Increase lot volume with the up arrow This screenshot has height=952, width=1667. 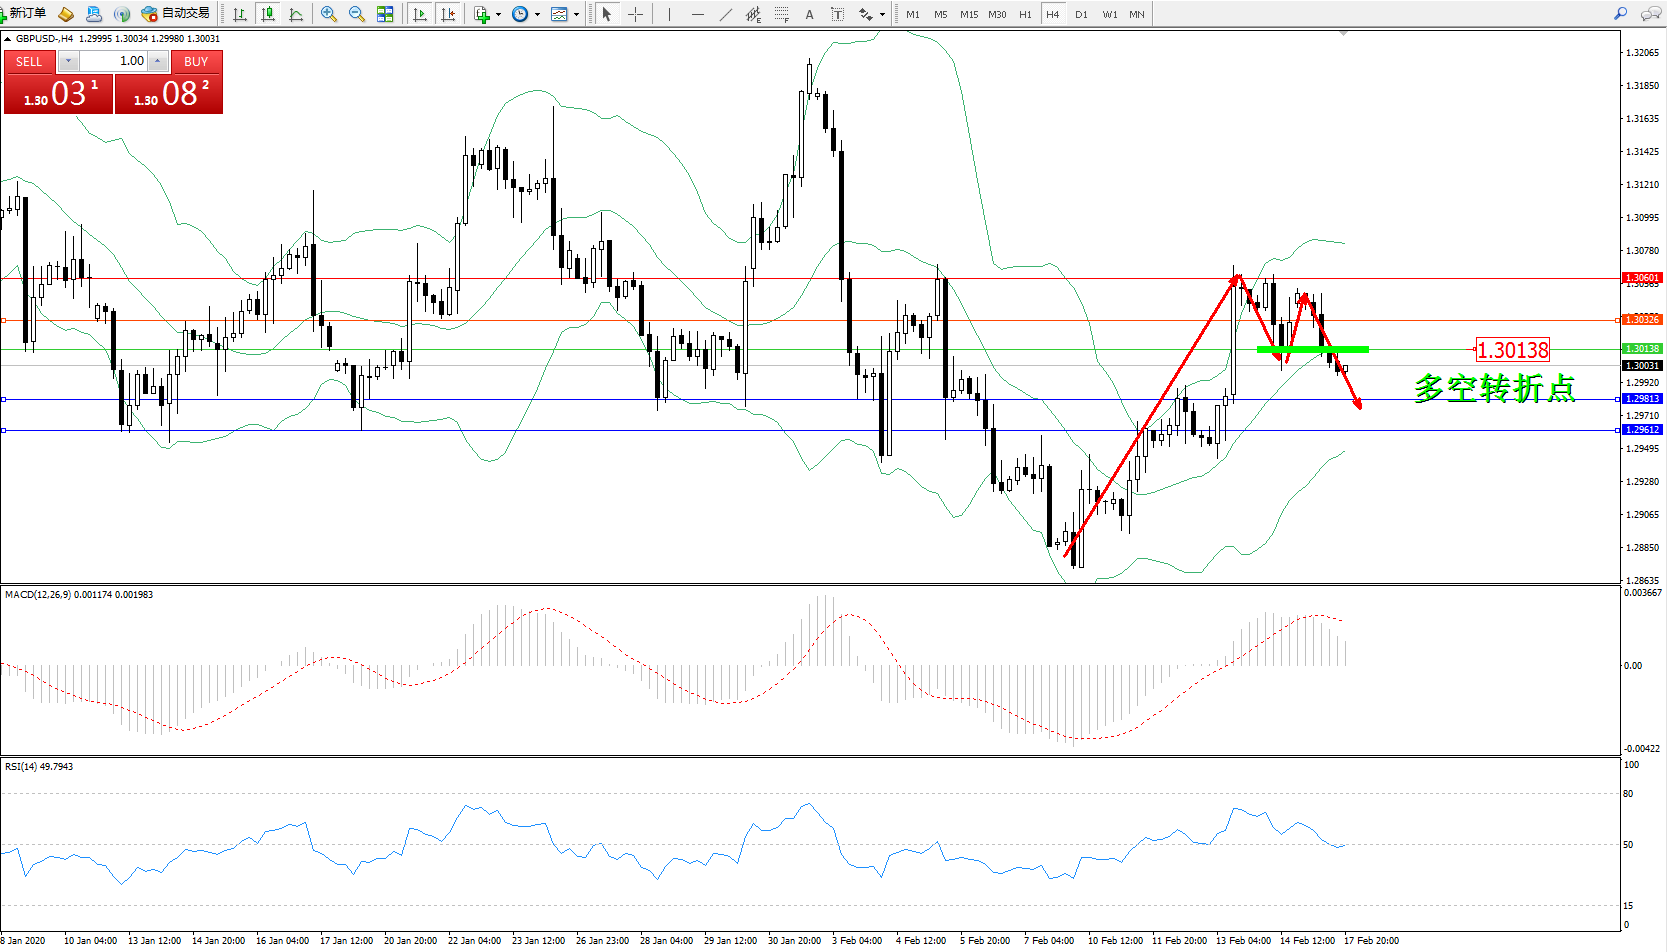pyautogui.click(x=157, y=61)
